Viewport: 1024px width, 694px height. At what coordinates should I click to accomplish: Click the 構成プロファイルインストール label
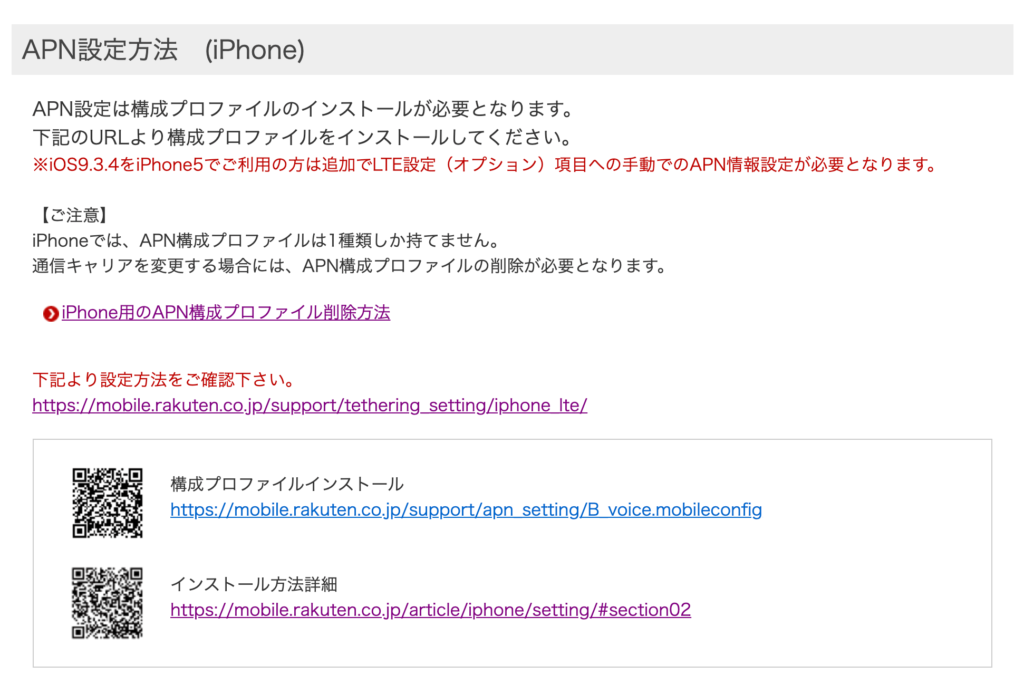click(287, 484)
